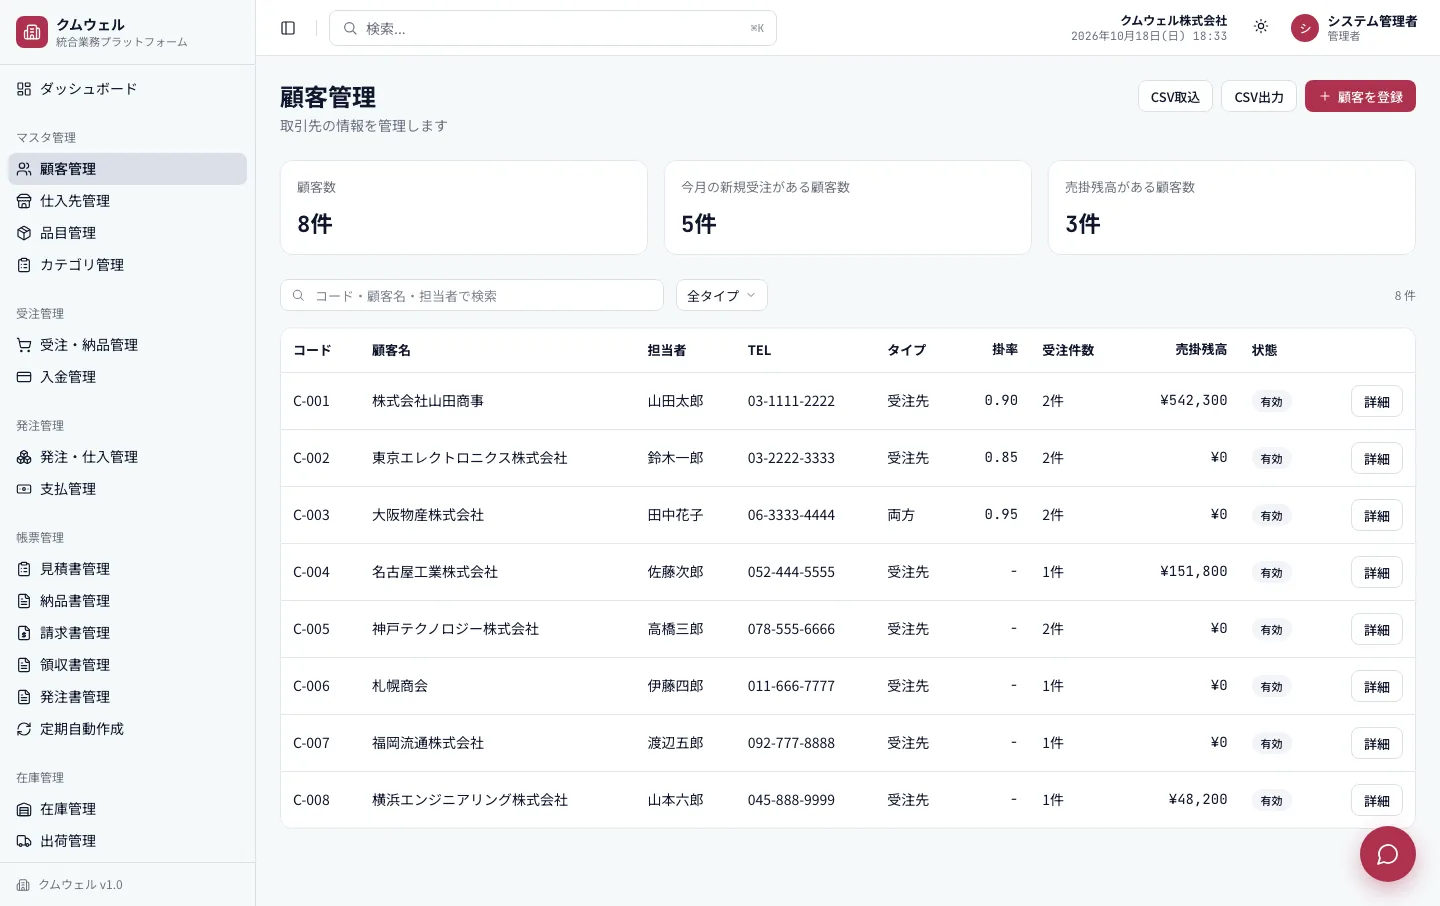Click code C-003 cell
Screen dimensions: 1440x906
[311, 515]
